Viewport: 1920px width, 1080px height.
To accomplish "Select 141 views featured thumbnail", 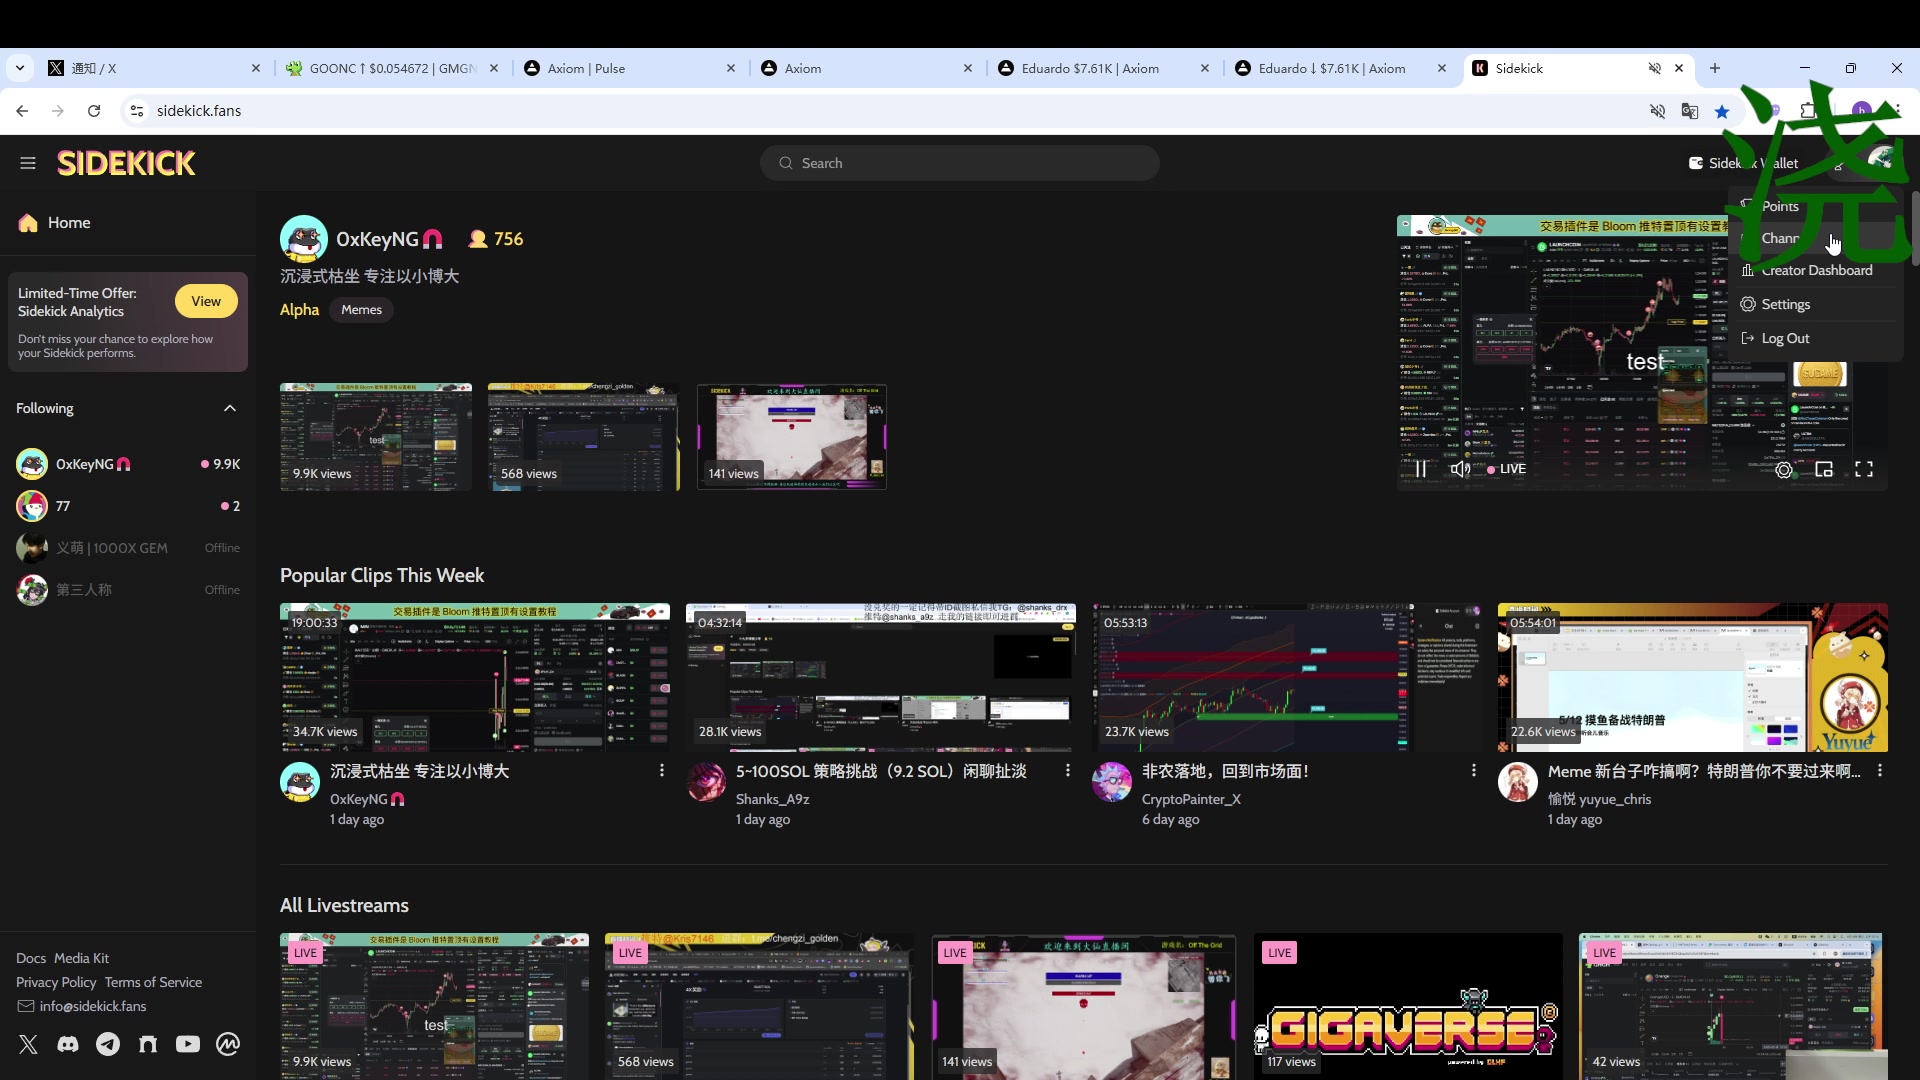I will click(792, 436).
